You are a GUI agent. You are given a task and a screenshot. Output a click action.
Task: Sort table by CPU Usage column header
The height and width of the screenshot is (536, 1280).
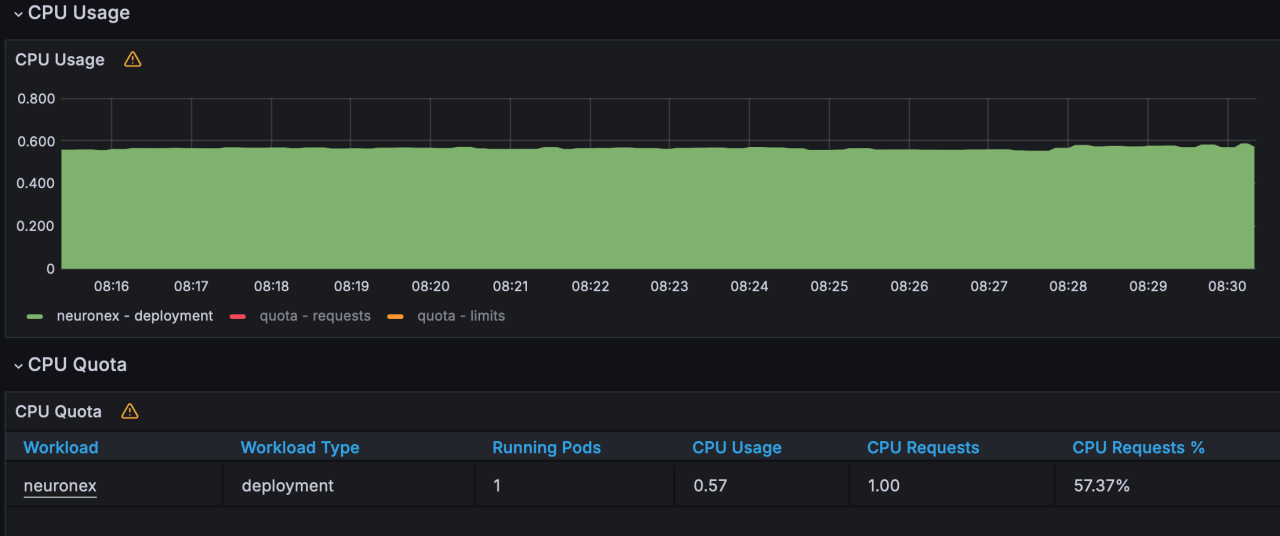[x=737, y=447]
